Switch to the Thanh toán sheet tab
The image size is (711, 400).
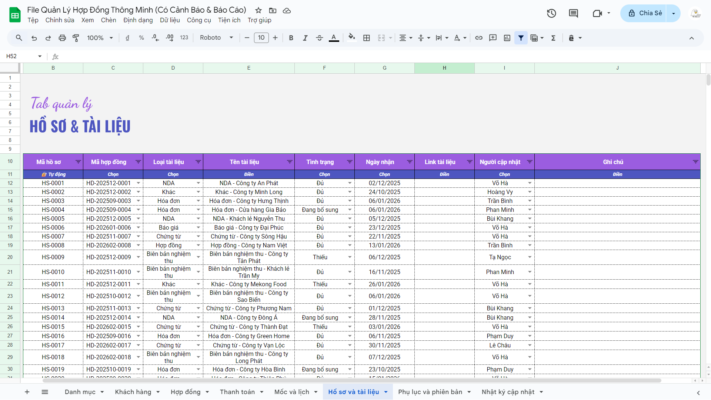click(x=238, y=392)
